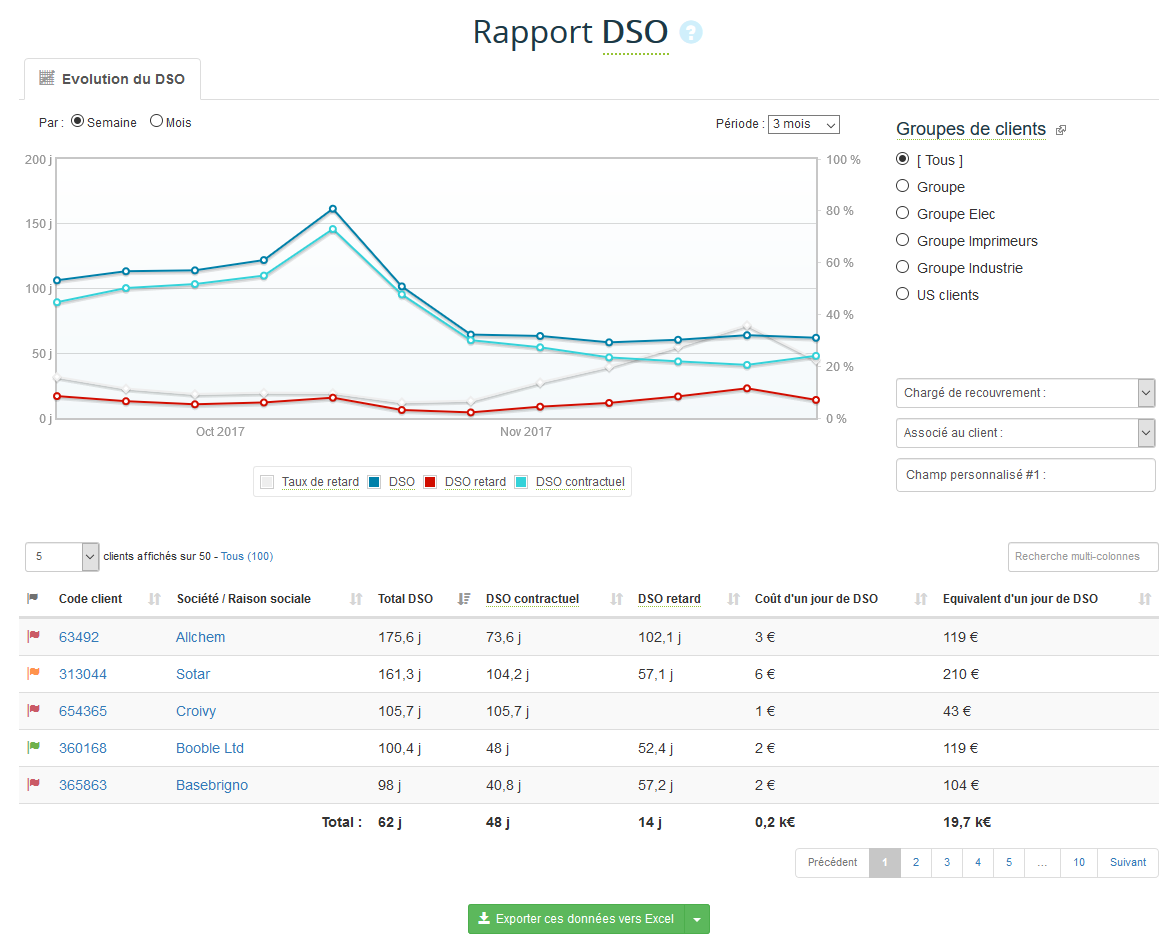
Task: Toggle the Taux de retard legend swatch
Action: click(267, 481)
